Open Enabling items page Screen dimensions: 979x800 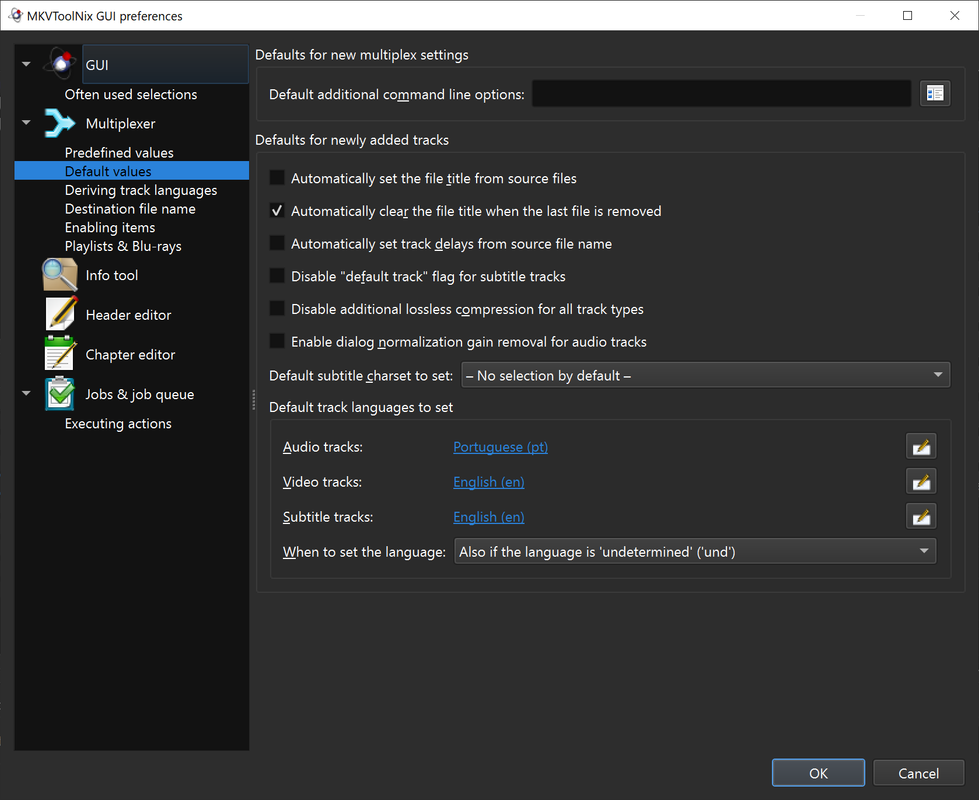(x=110, y=227)
